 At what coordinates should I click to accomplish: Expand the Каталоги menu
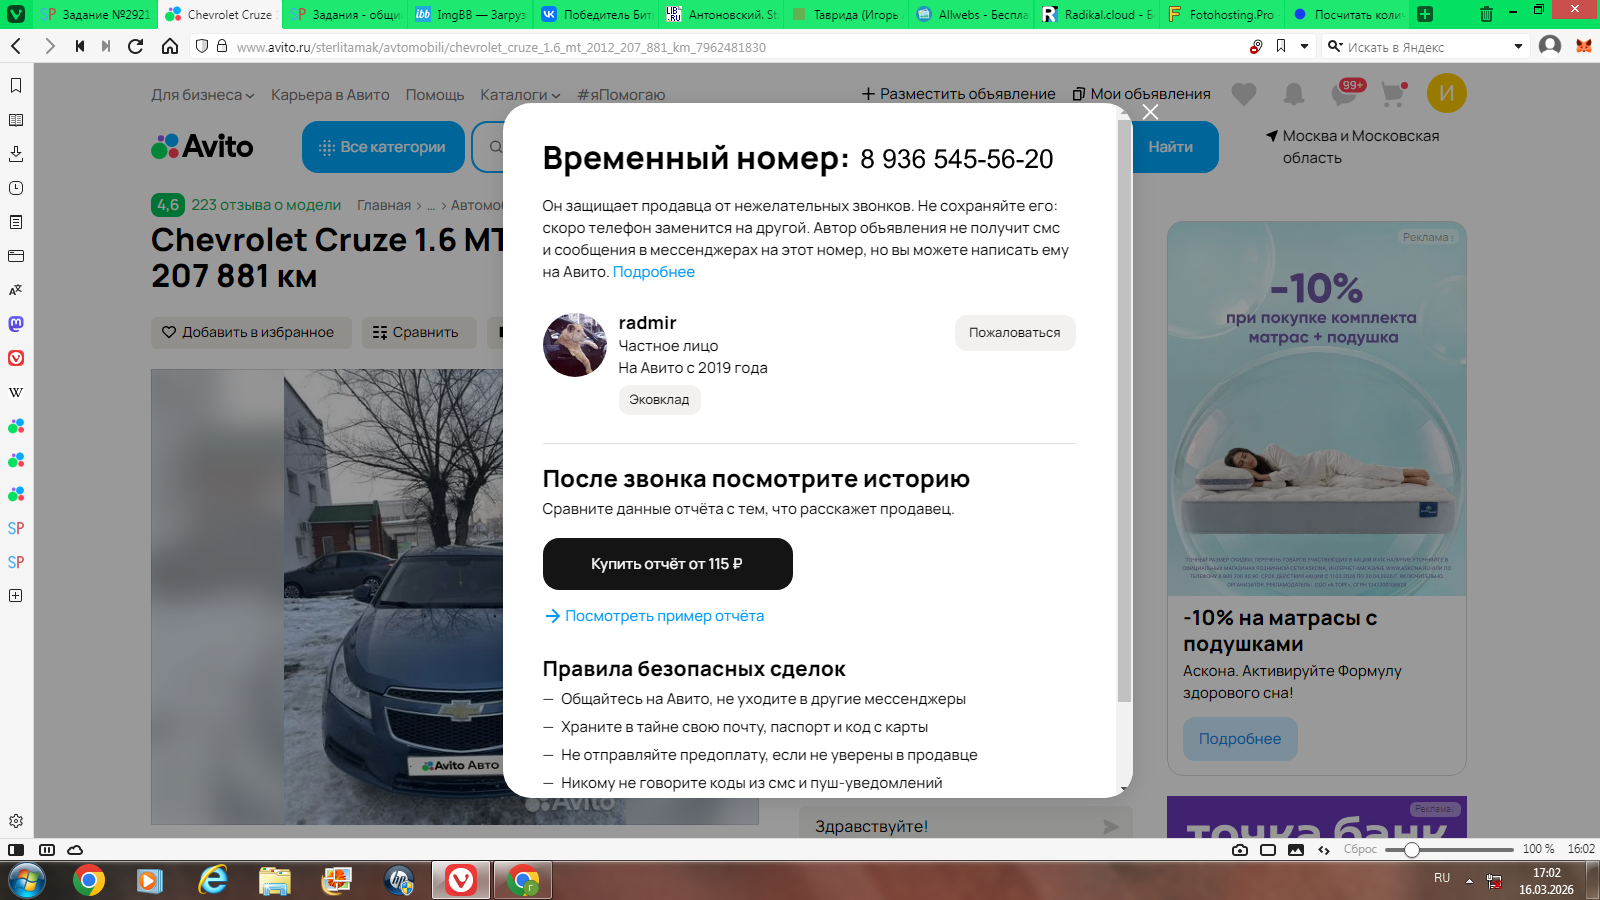point(520,95)
